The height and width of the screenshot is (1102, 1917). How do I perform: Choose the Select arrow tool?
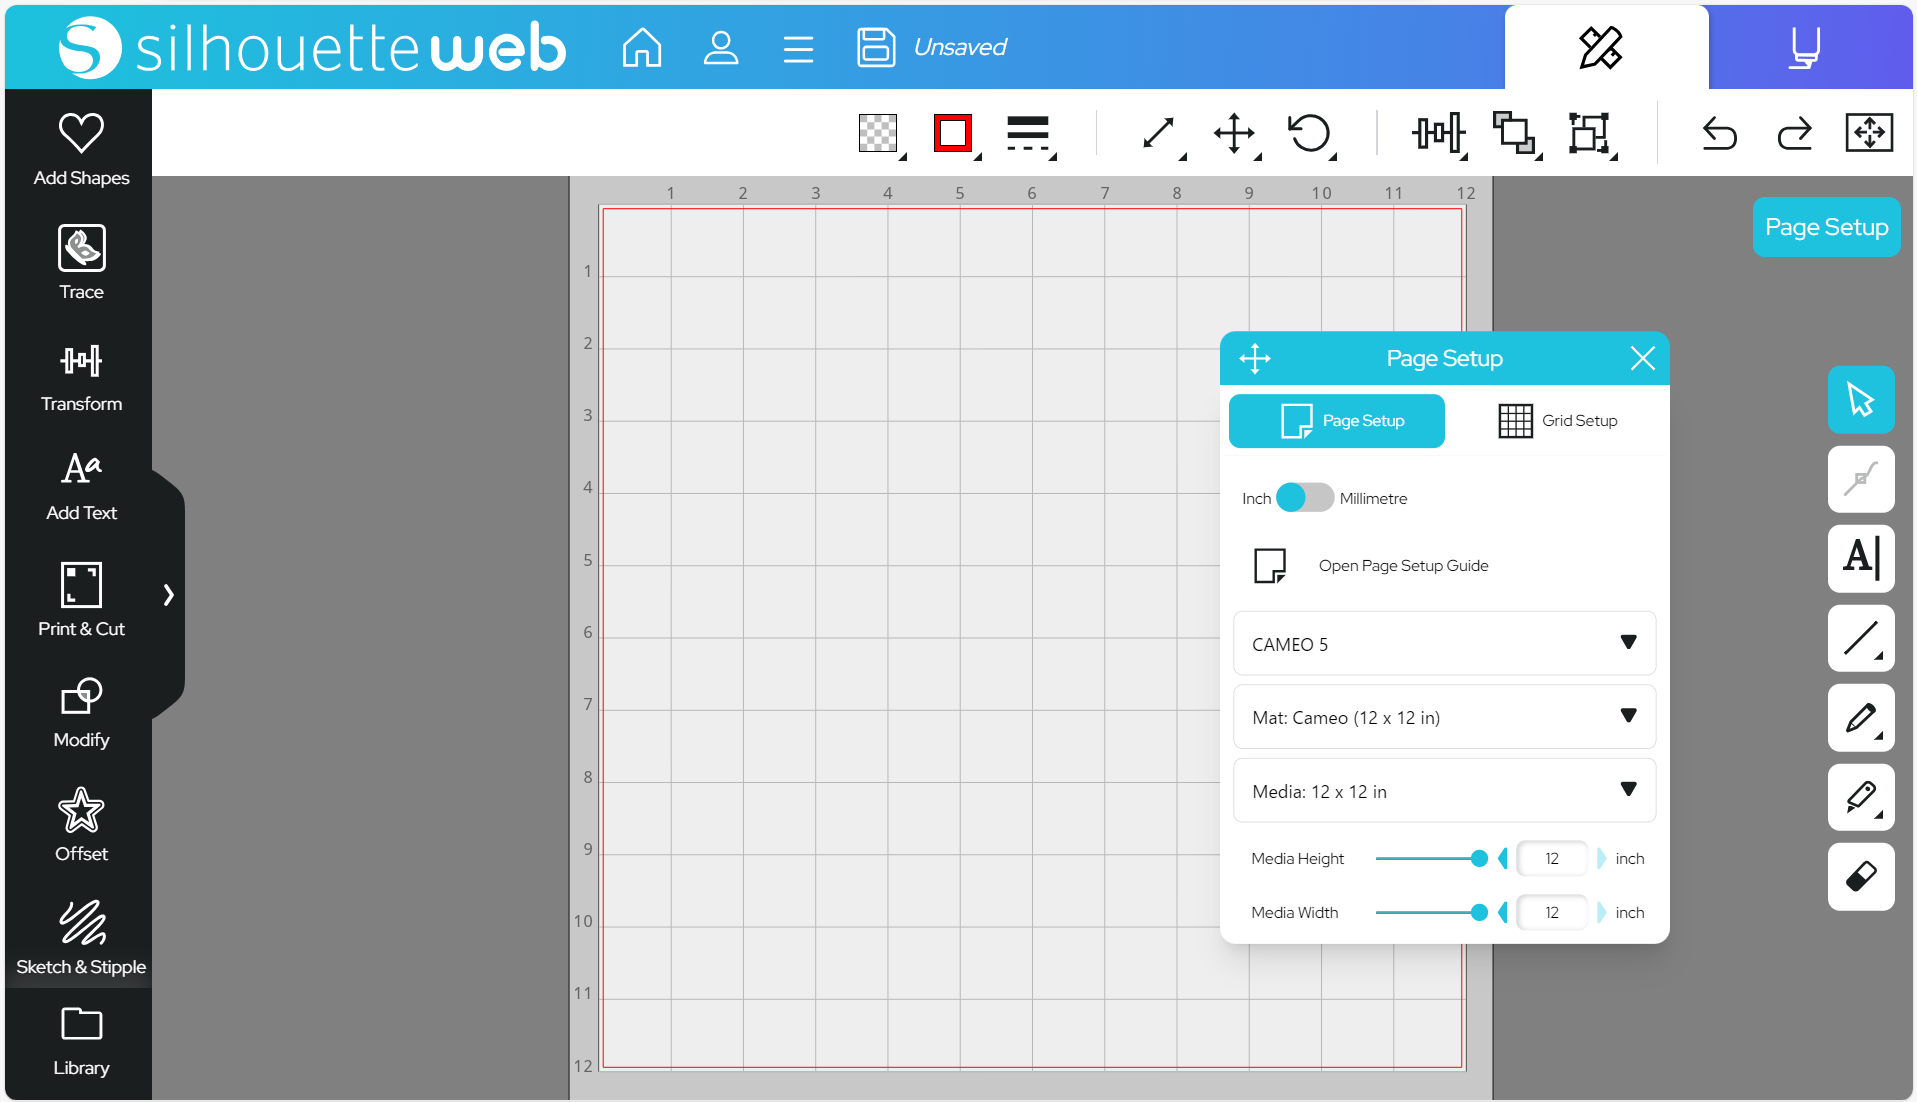[1861, 399]
